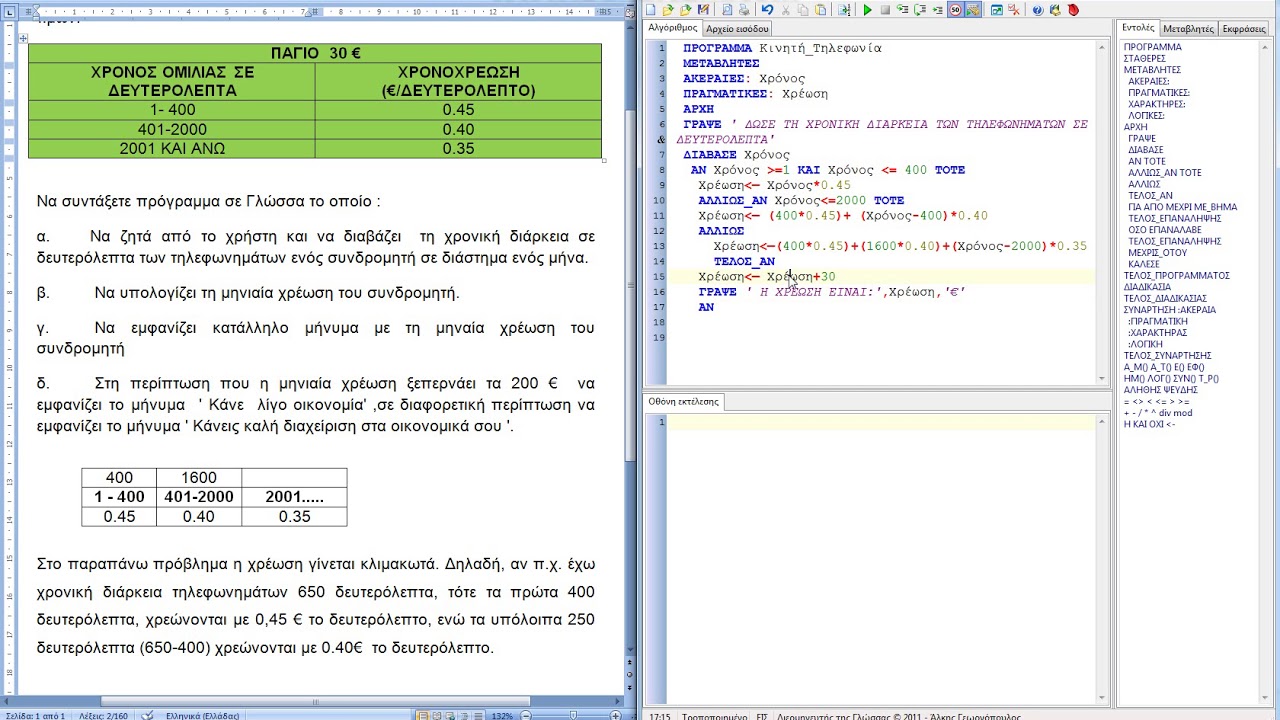
Task: Toggle the keyboard input icon
Action: click(973, 10)
